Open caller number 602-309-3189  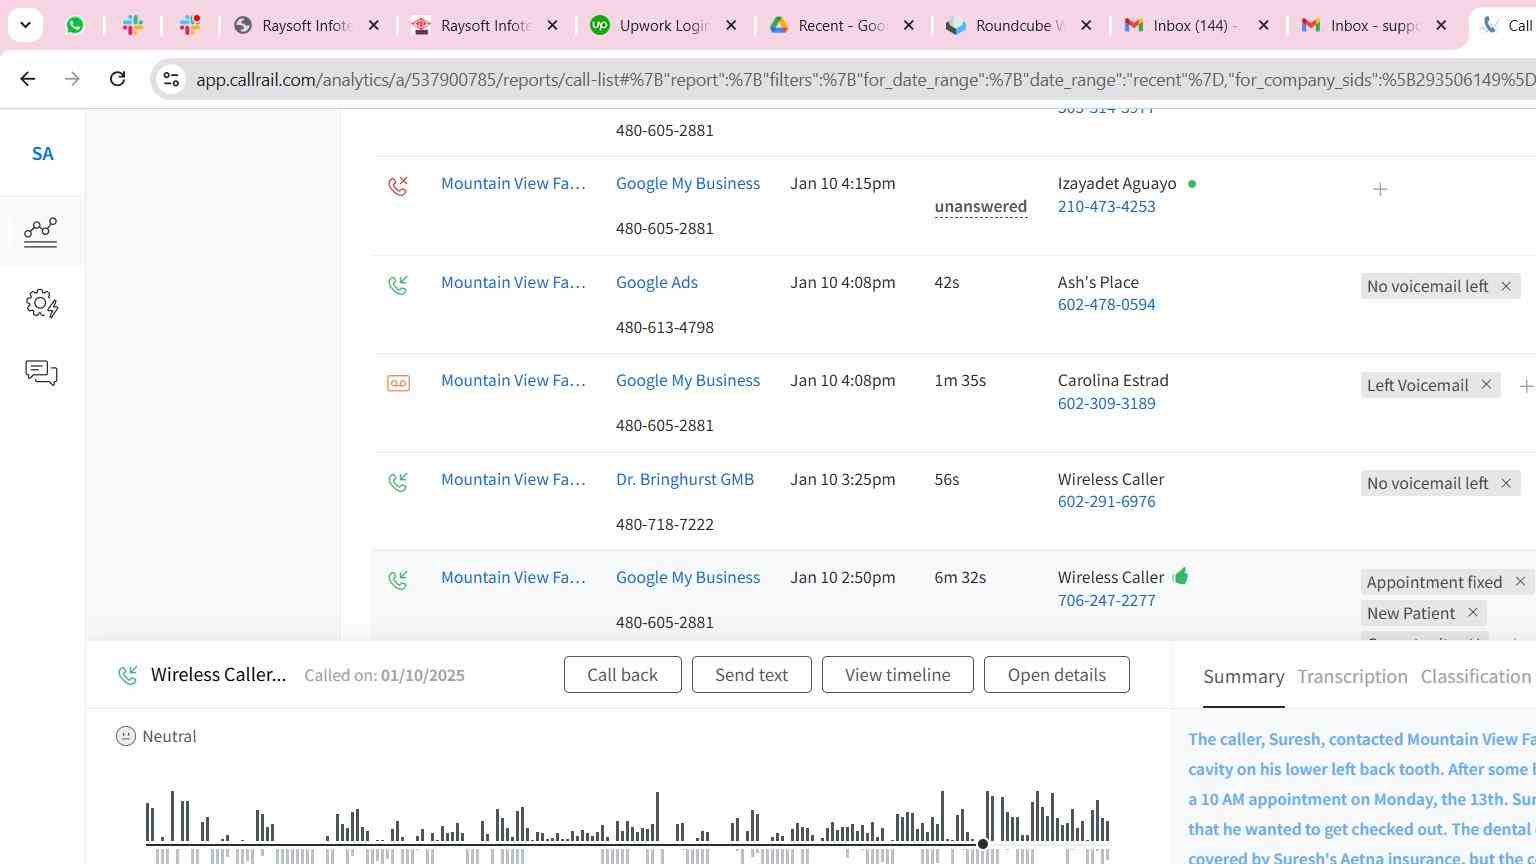(x=1106, y=403)
